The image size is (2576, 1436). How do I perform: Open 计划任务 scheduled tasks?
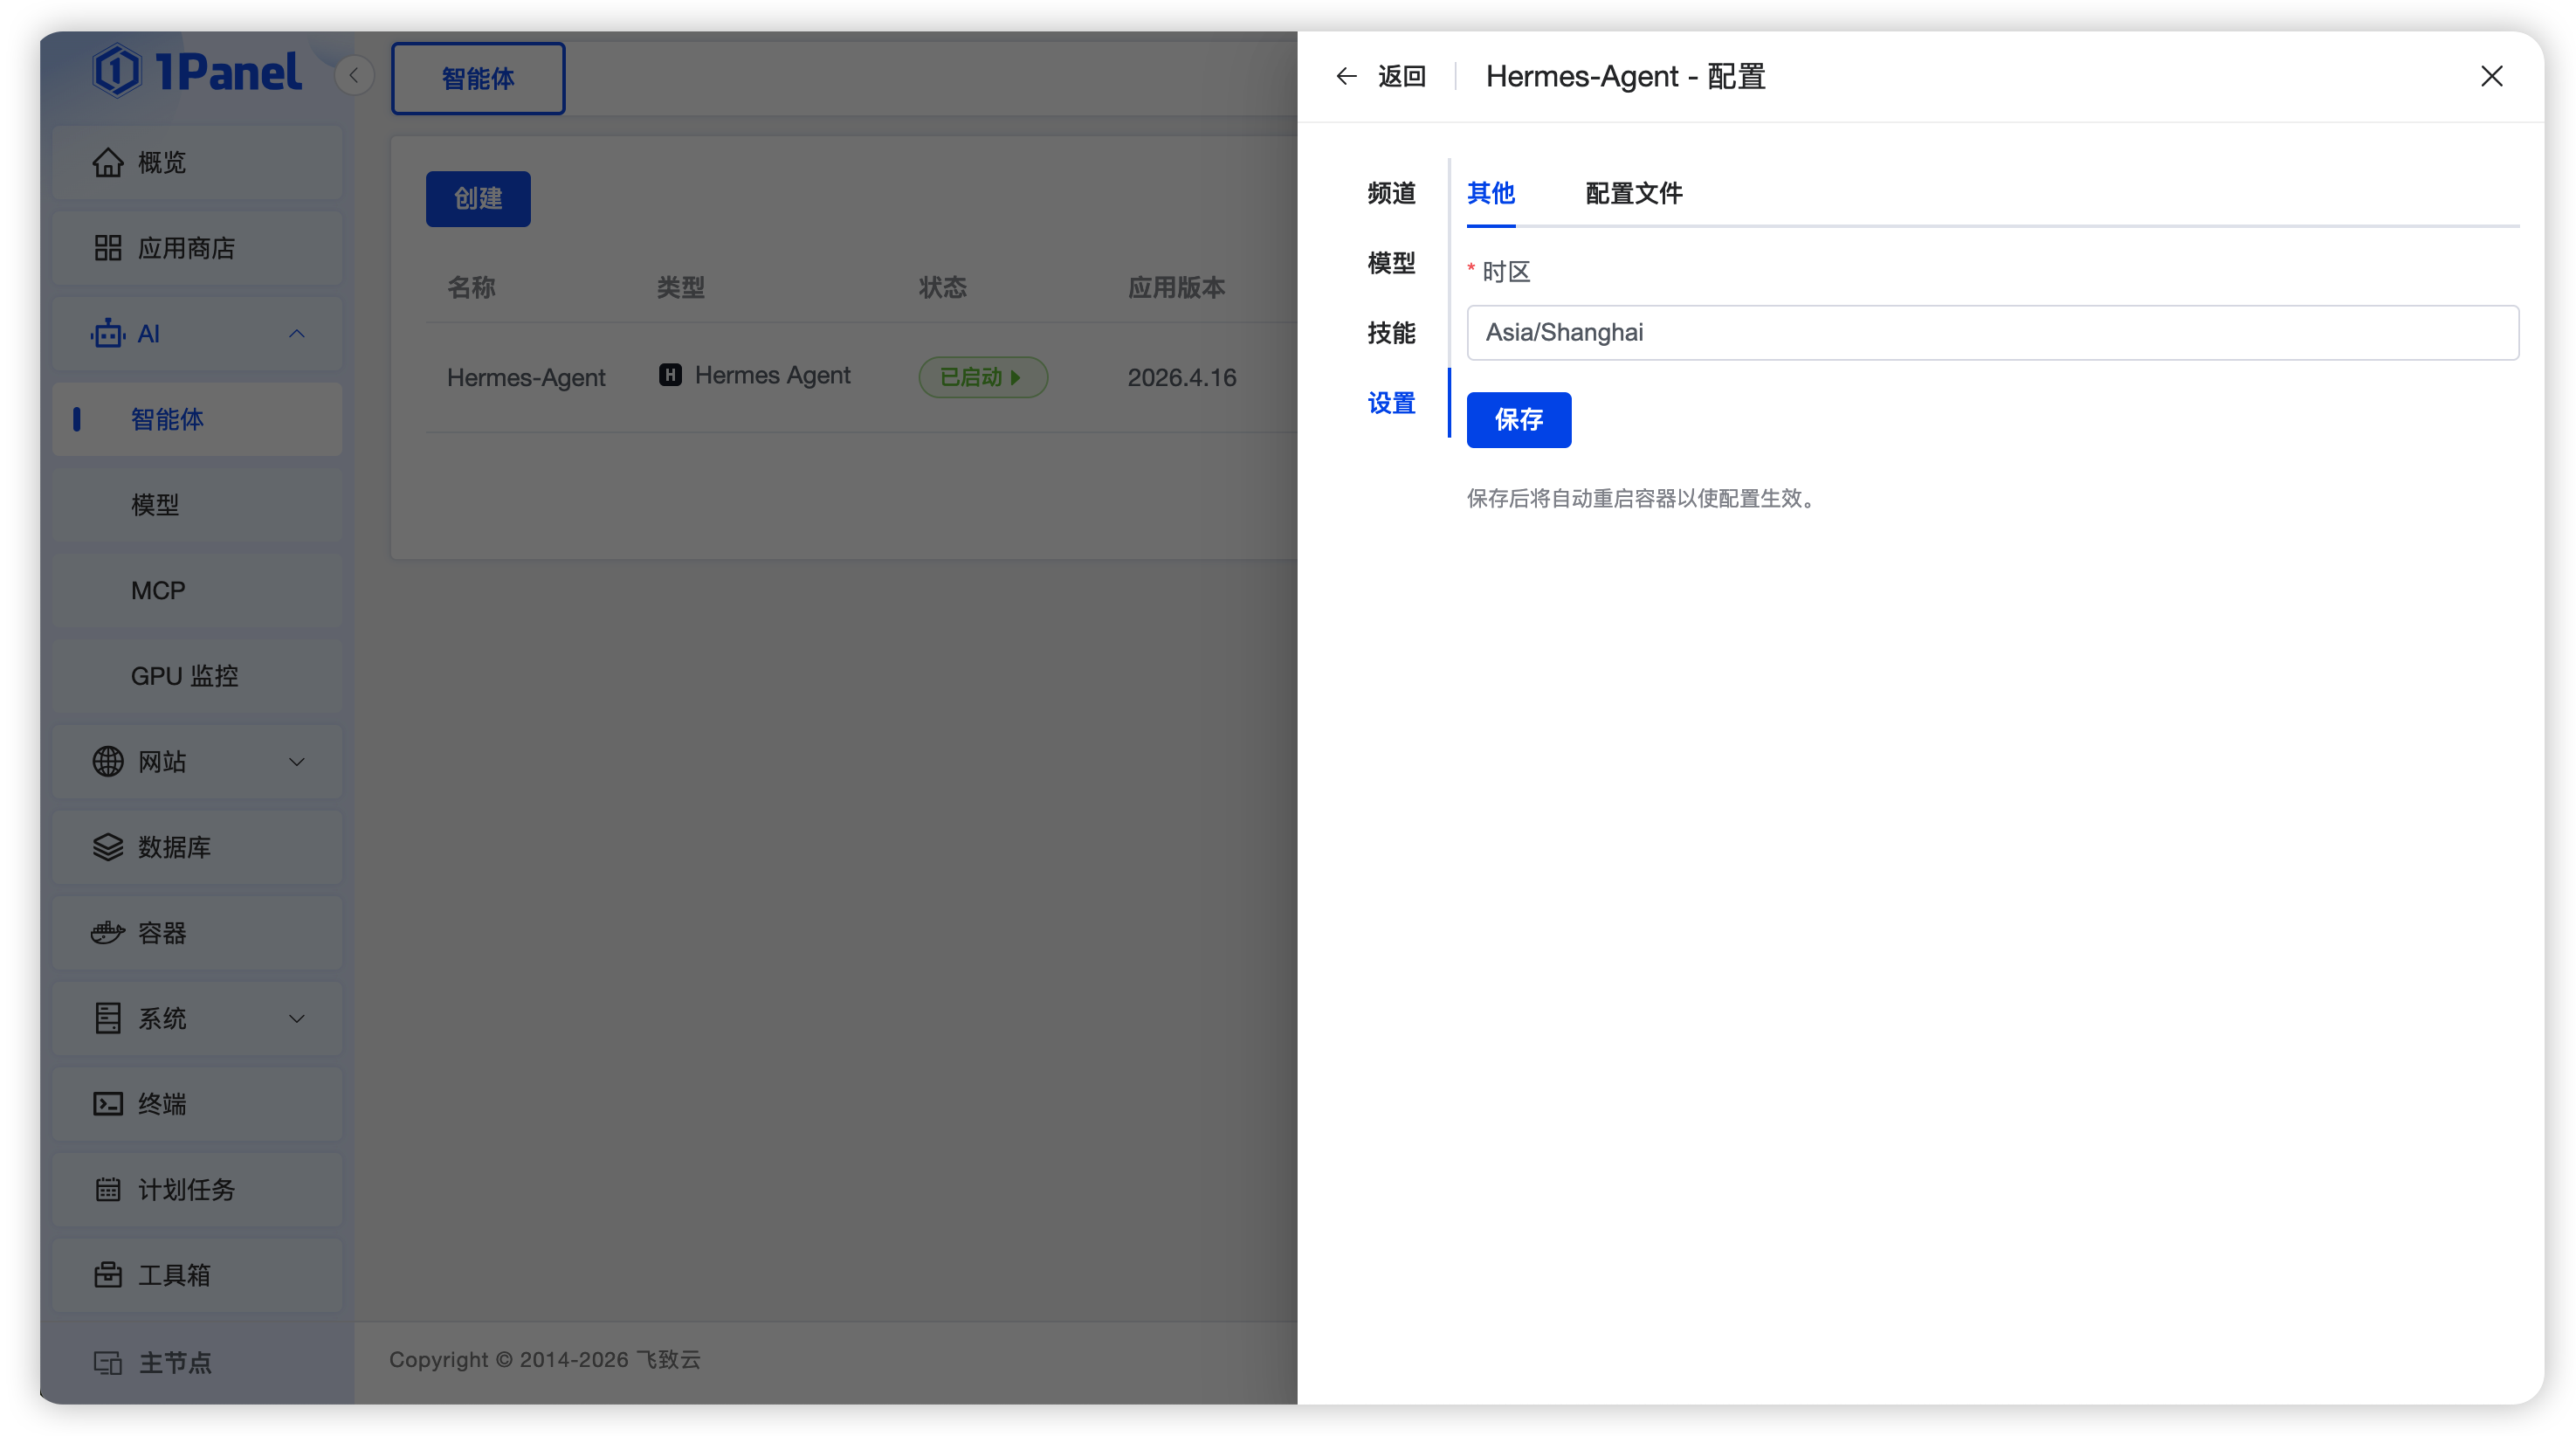coord(197,1189)
